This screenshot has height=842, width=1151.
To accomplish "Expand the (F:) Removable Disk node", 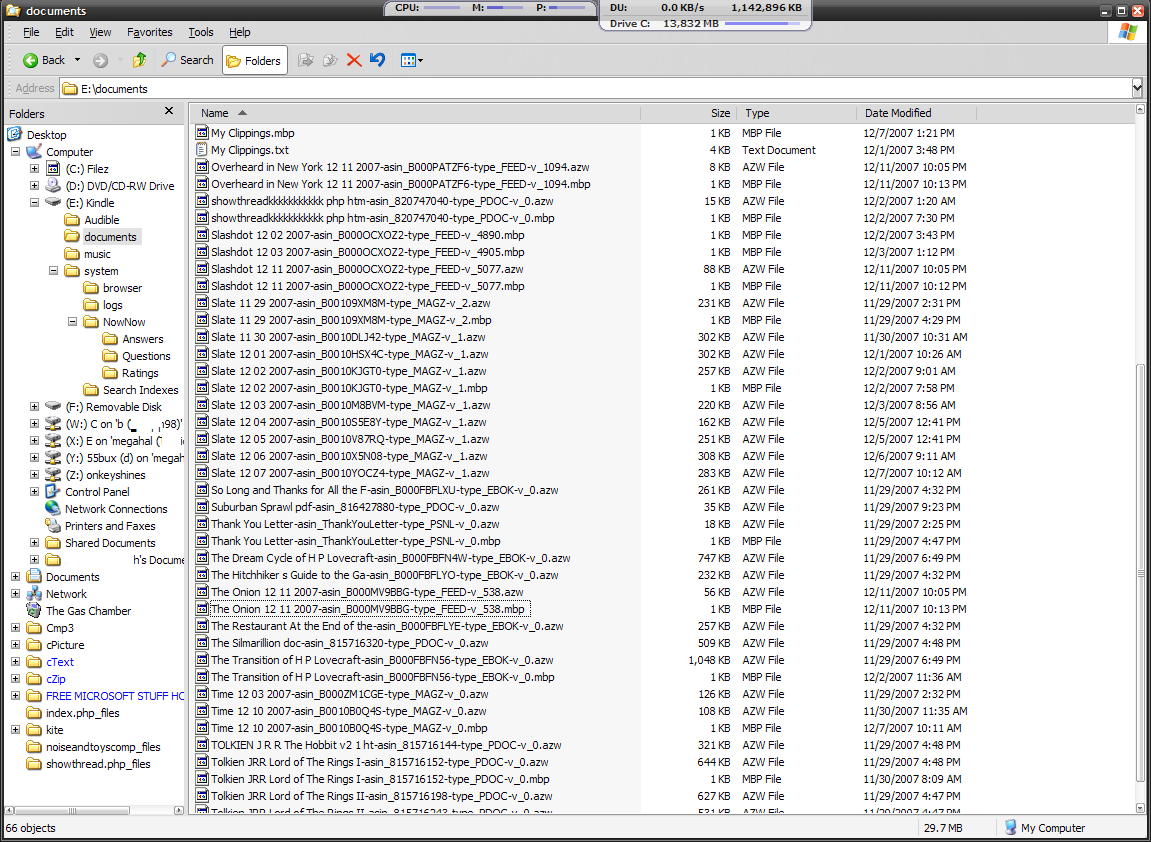I will click(x=35, y=407).
